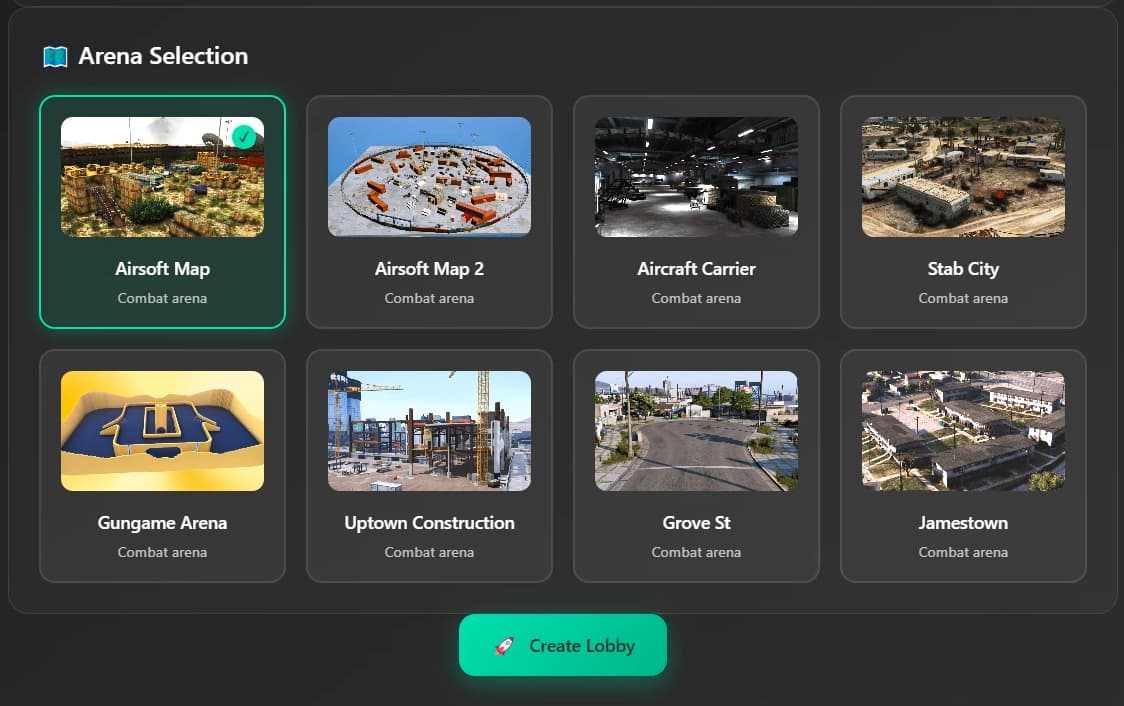Choose the Uptown Construction title
1124x706 pixels.
point(429,523)
